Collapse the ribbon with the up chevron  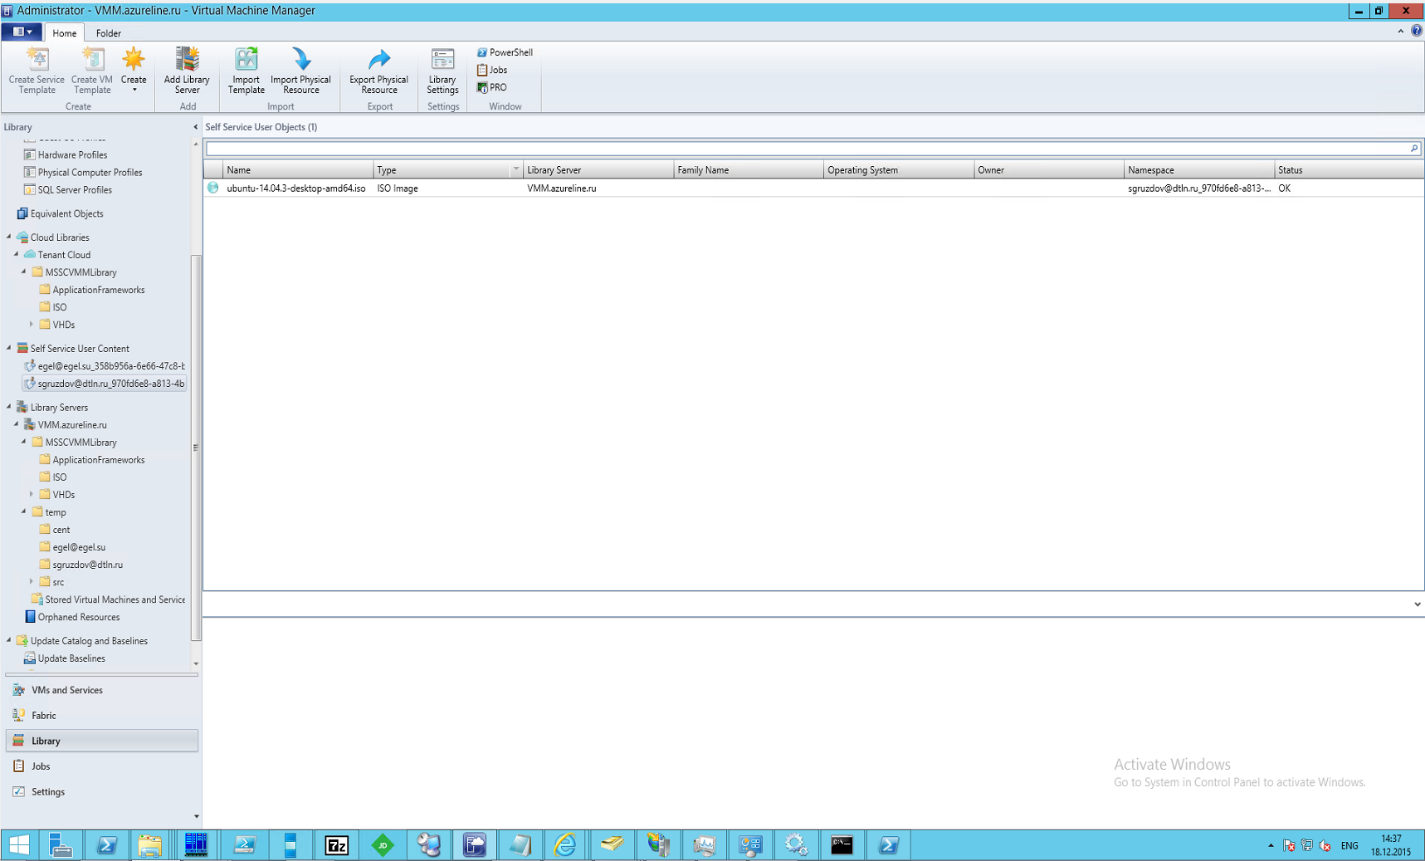tap(1401, 31)
